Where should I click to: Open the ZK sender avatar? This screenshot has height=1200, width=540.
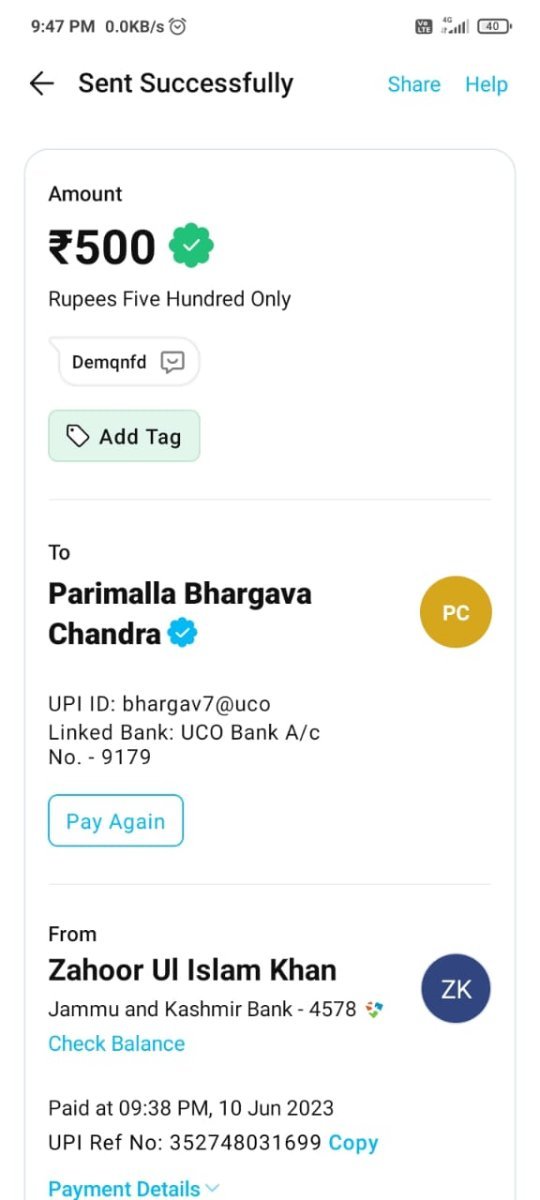click(x=456, y=989)
